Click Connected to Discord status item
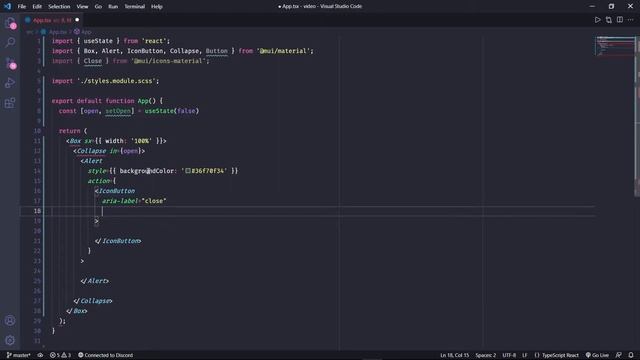Screen dimensions: 640x360 tap(105, 355)
